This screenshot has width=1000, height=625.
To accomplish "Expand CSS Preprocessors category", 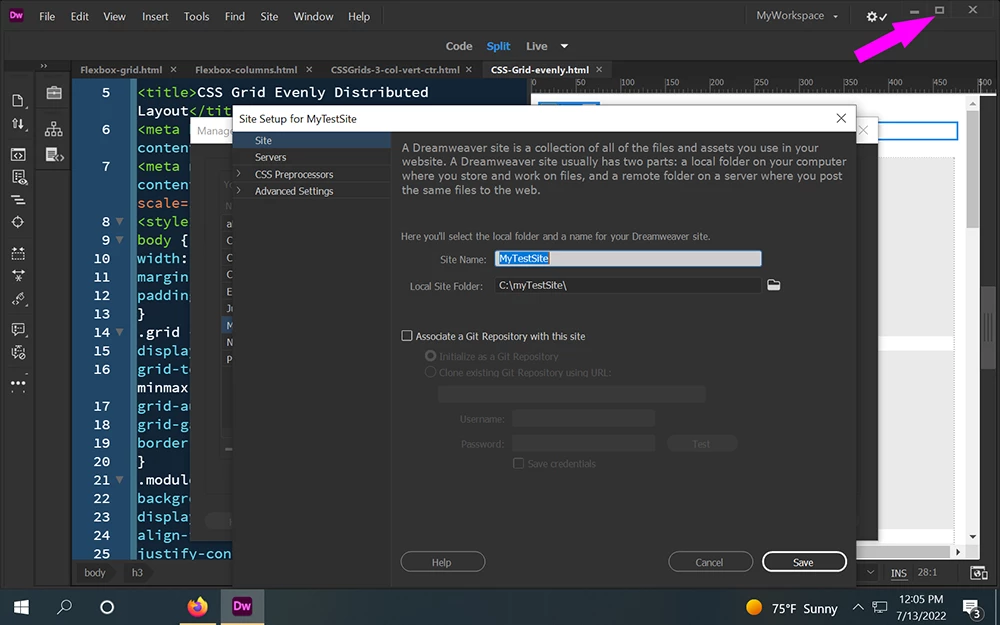I will [239, 173].
